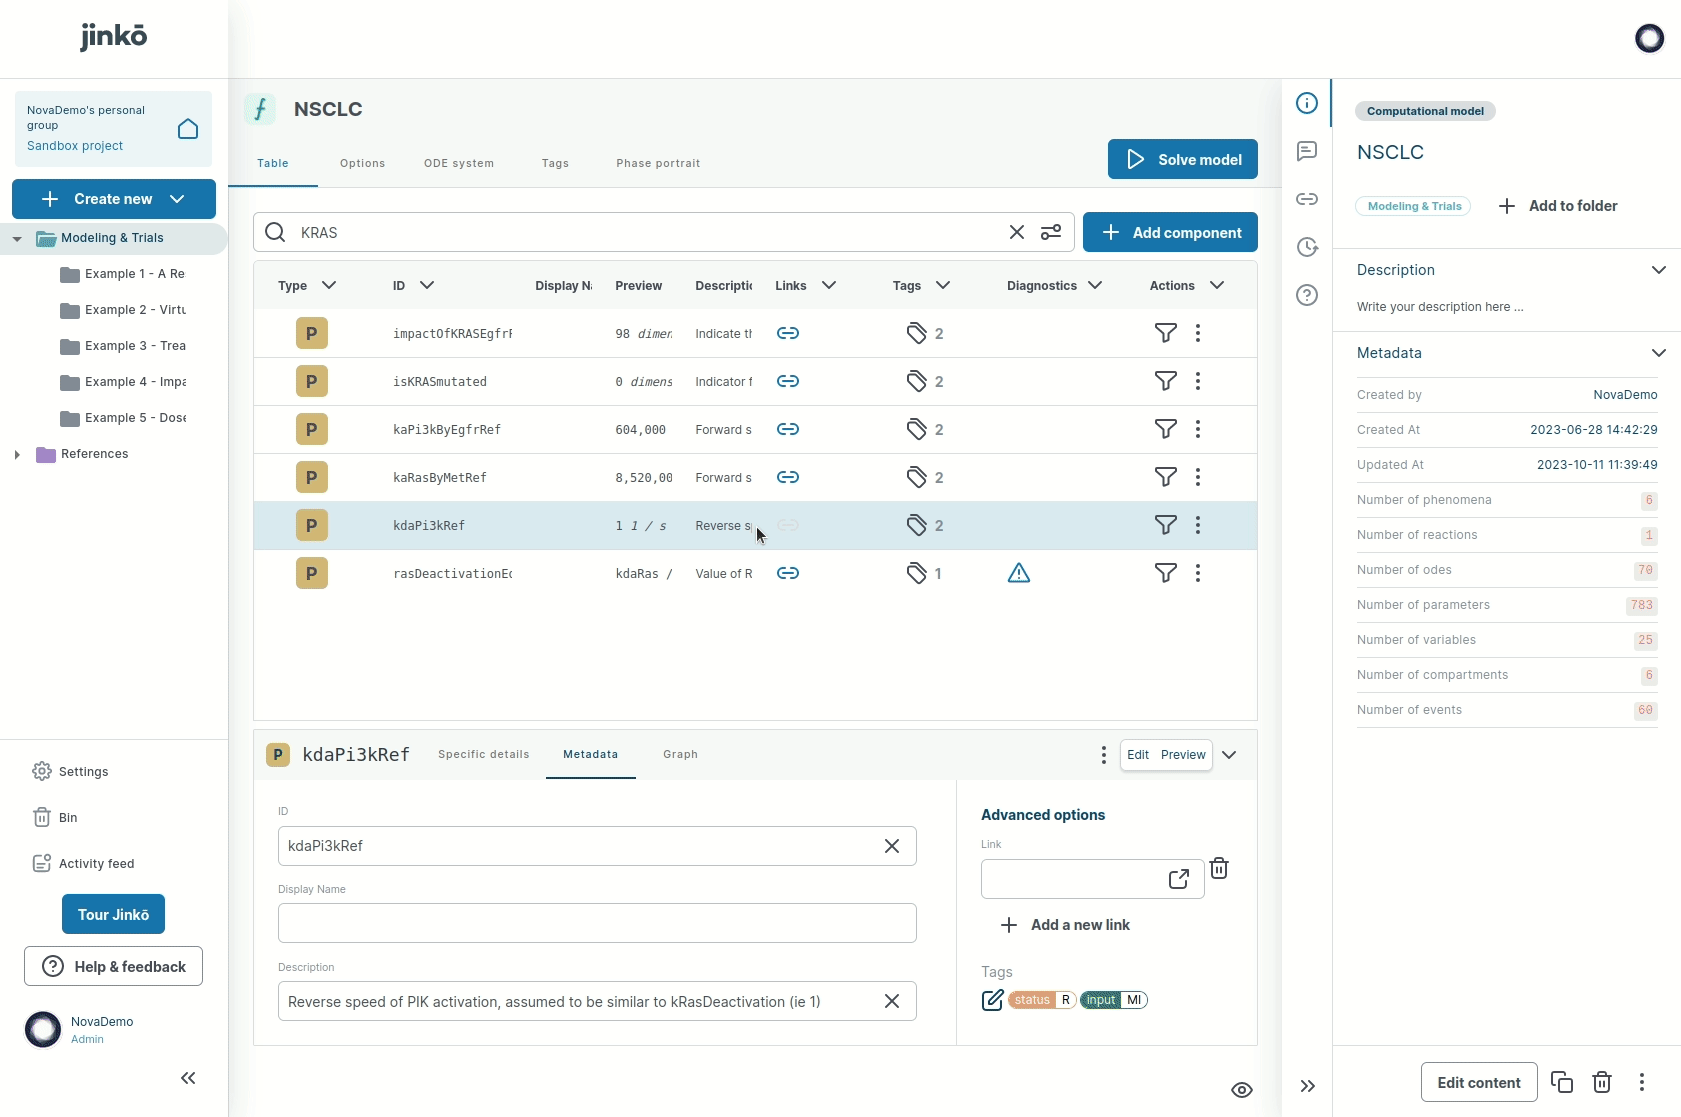Viewport: 1681px width, 1117px height.
Task: Open the Graph tab for kdaPi3kRef
Action: tap(680, 754)
